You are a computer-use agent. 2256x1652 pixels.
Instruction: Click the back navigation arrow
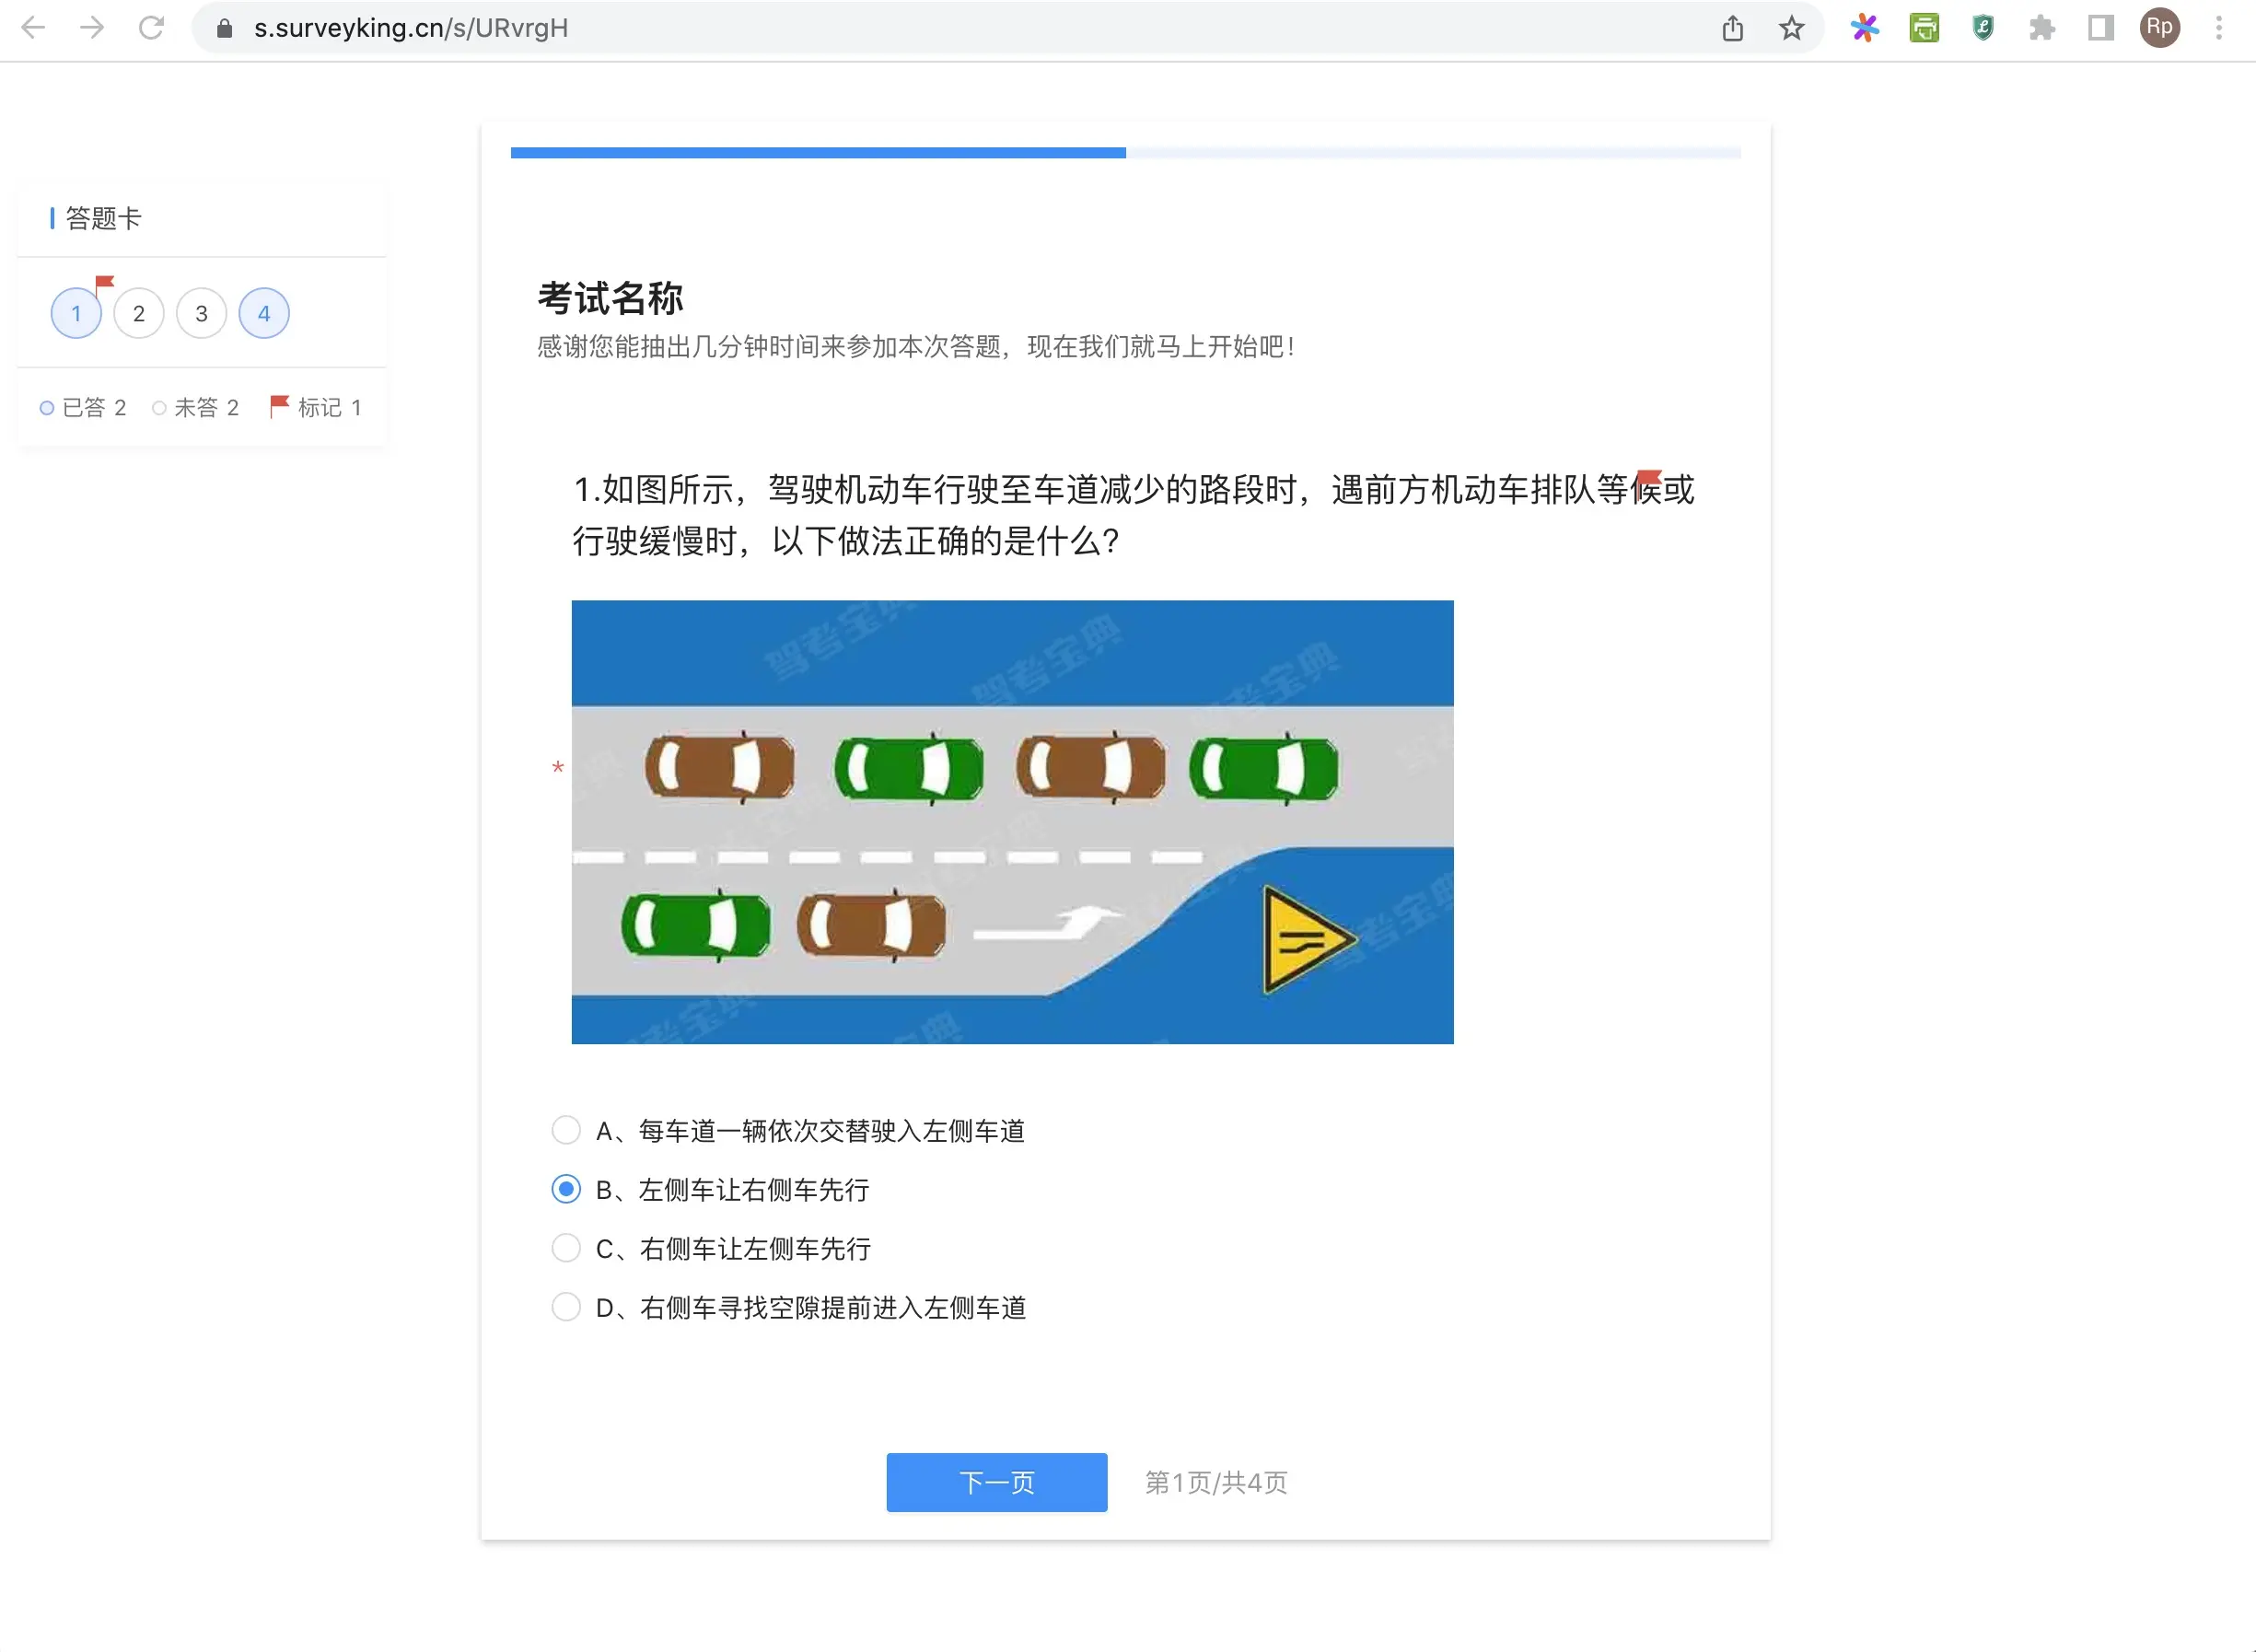click(33, 28)
